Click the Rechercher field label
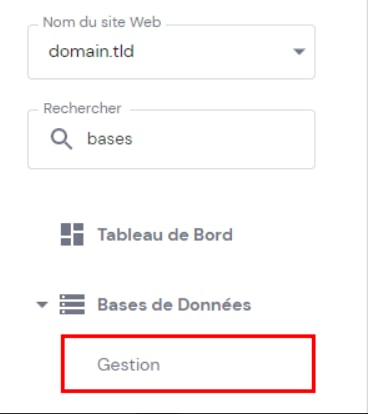 82,108
